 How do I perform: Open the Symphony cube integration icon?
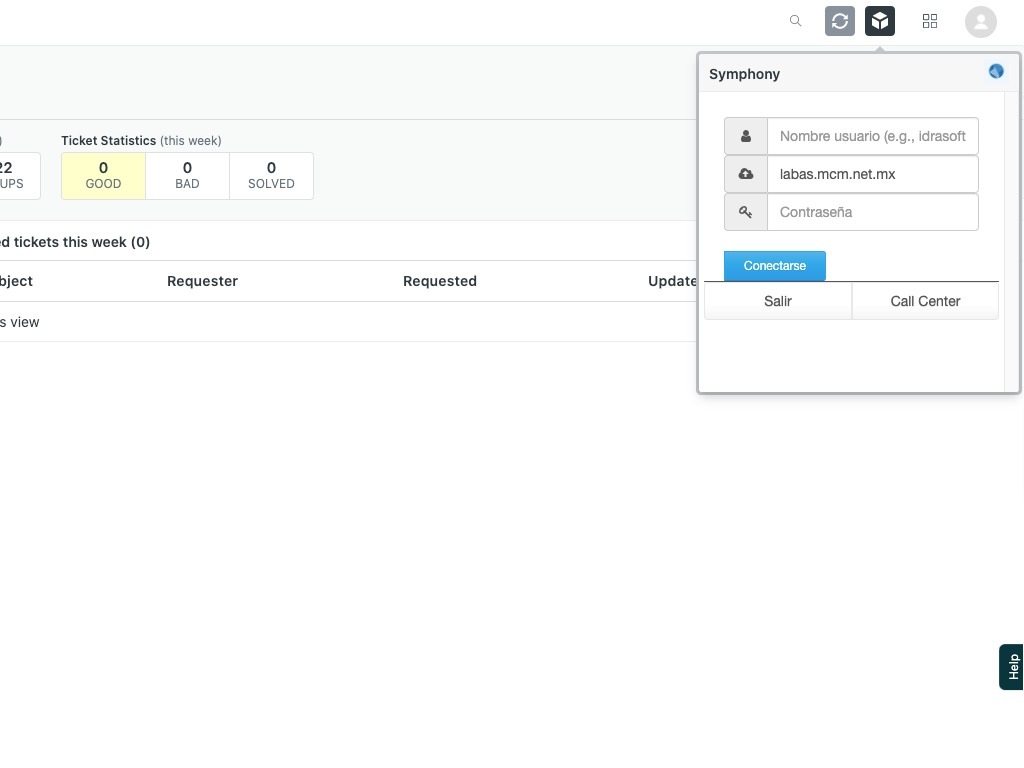click(x=880, y=21)
